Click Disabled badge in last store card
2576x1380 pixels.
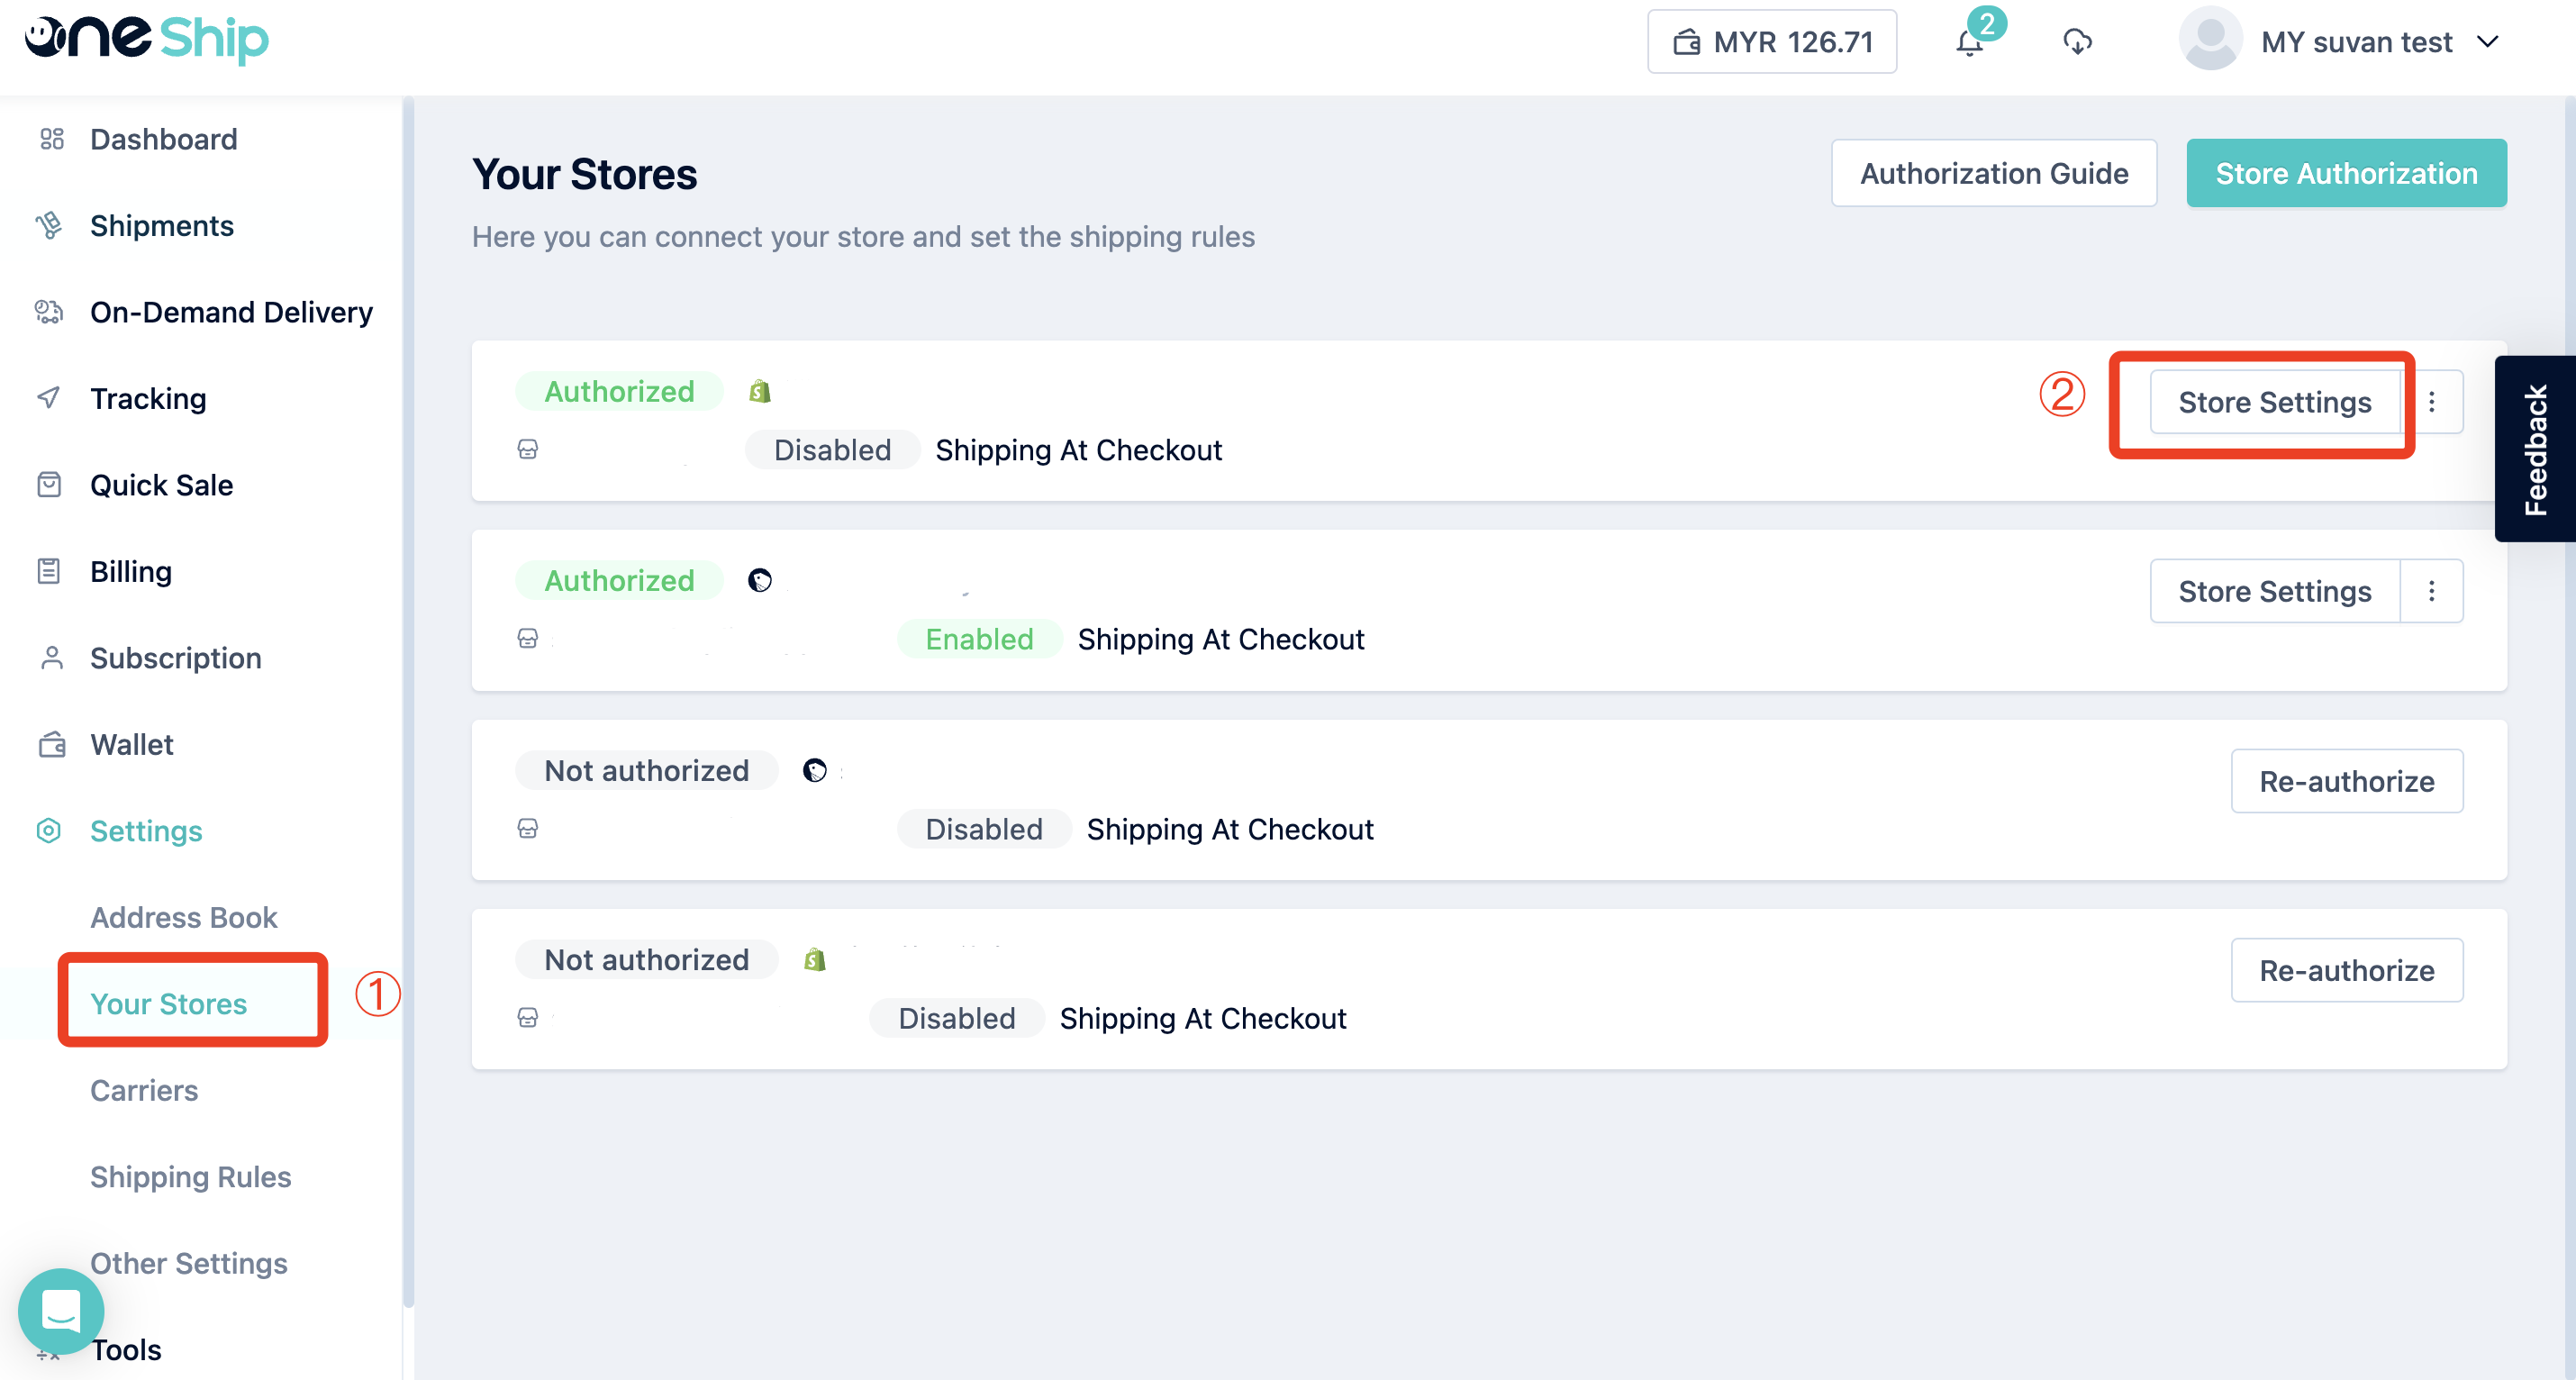click(x=957, y=1018)
